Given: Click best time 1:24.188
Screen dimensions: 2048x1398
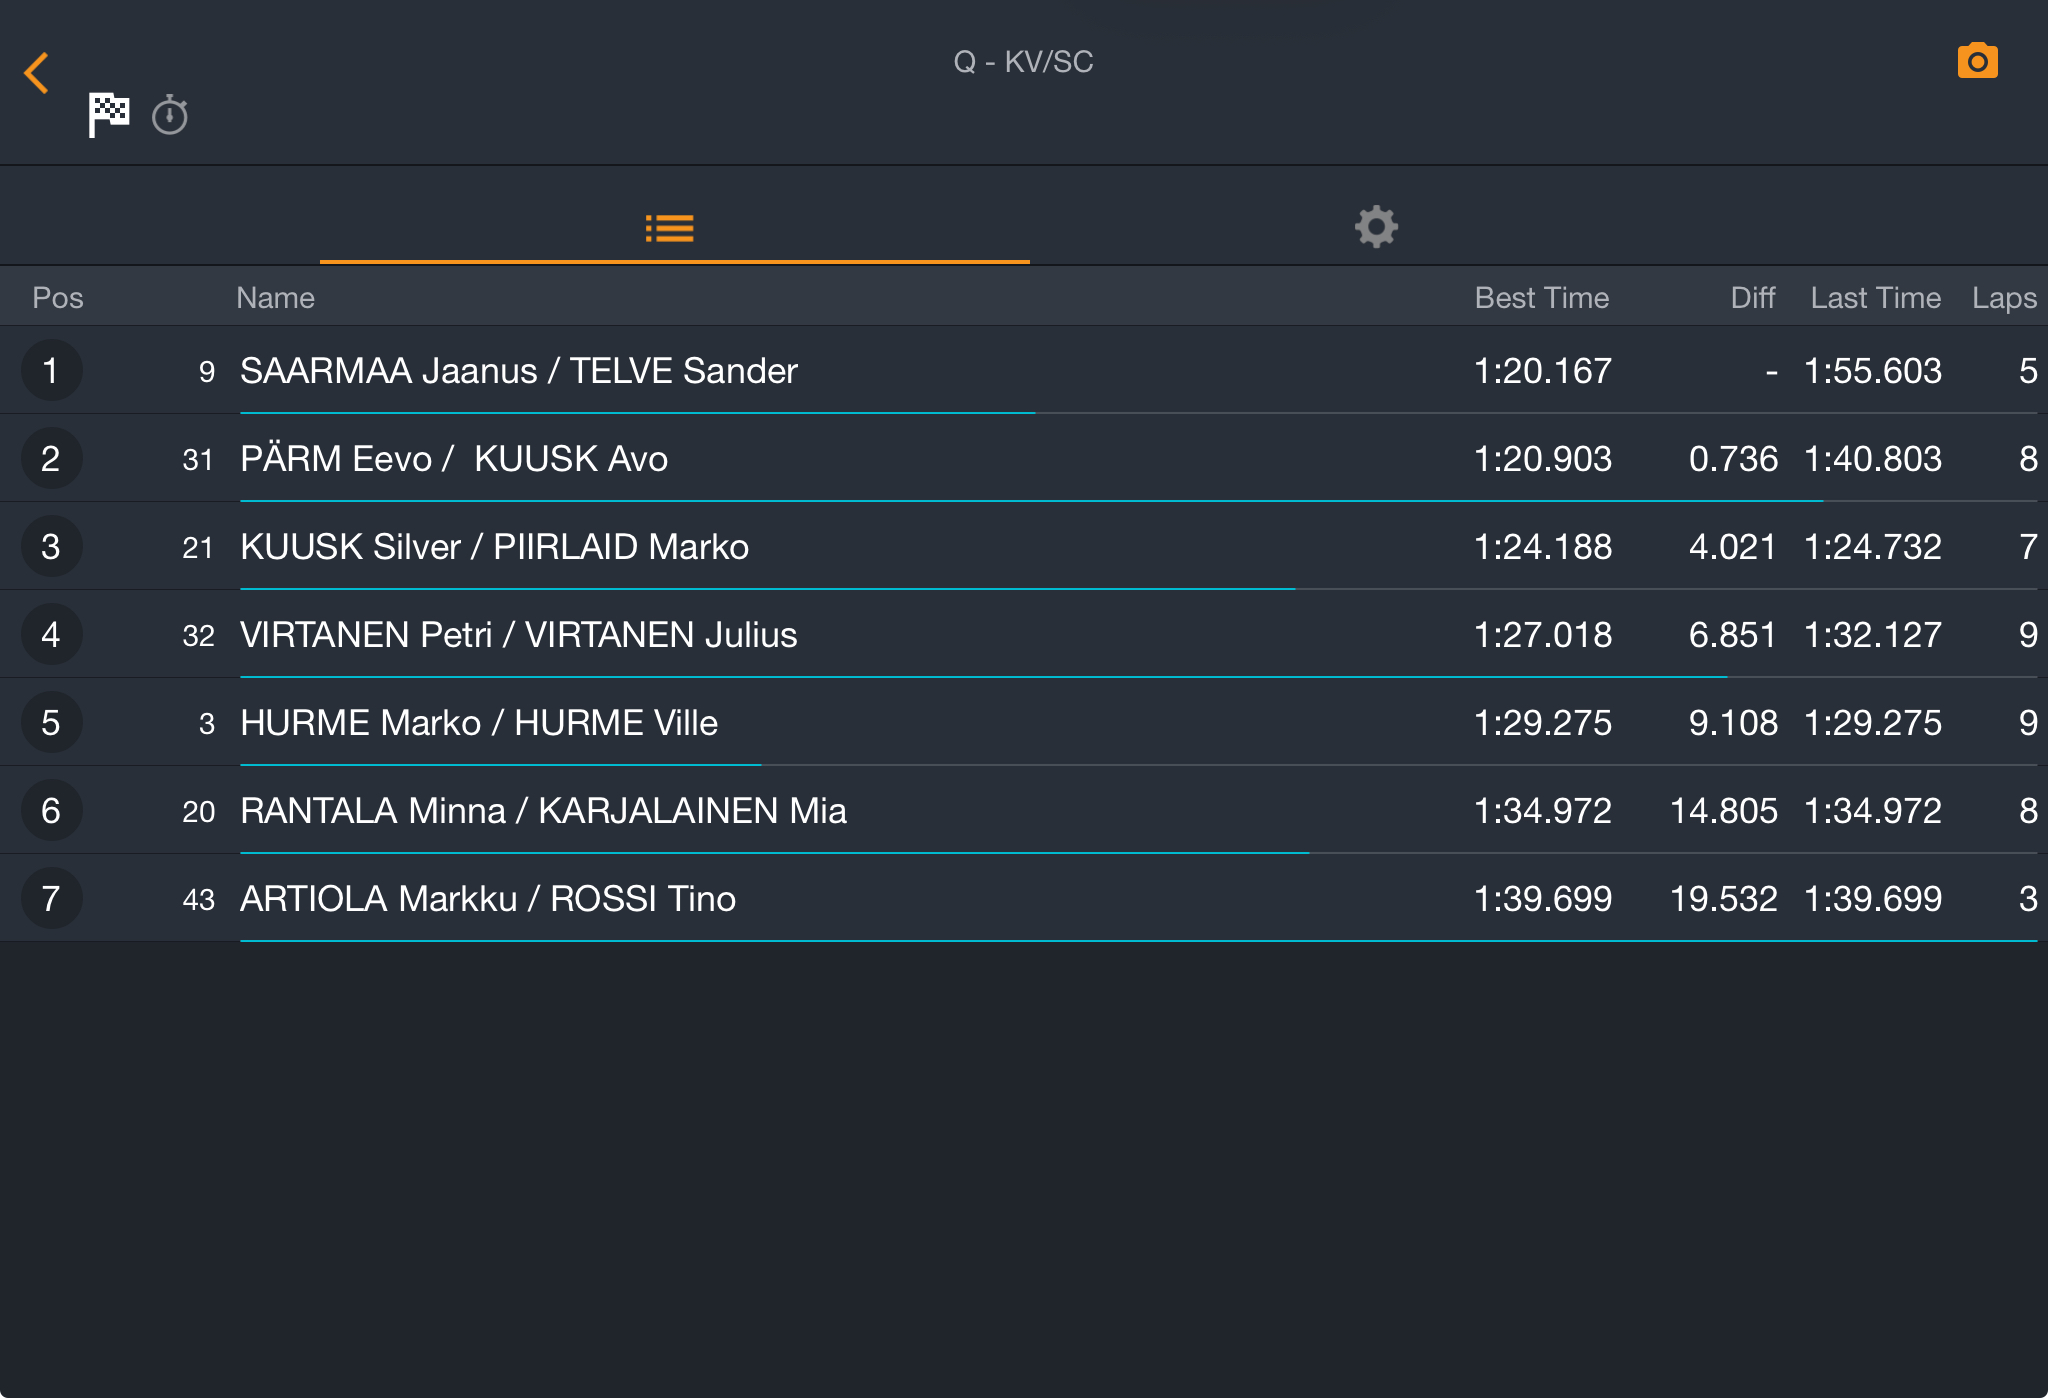Looking at the screenshot, I should 1543,547.
